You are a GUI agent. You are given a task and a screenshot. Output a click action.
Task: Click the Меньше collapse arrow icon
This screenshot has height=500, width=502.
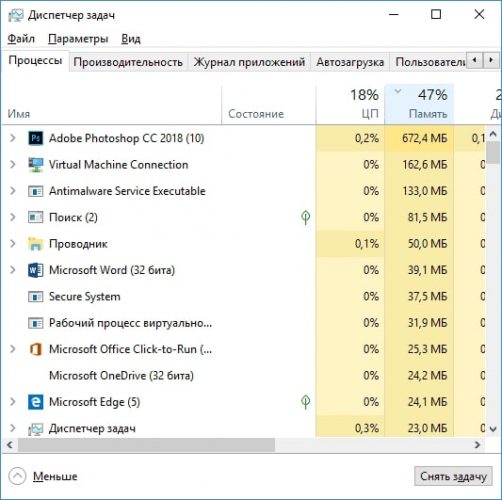click(17, 476)
